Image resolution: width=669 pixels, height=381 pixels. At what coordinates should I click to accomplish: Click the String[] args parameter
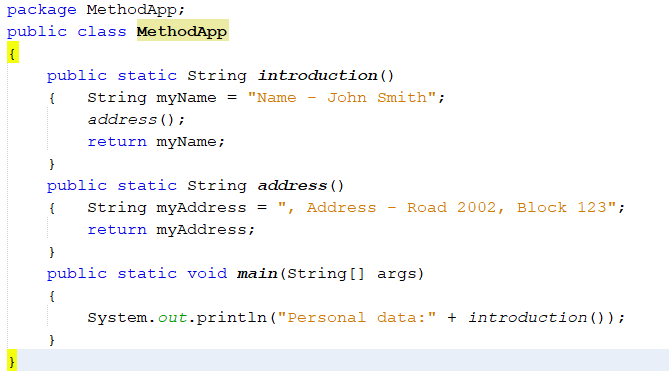(355, 273)
